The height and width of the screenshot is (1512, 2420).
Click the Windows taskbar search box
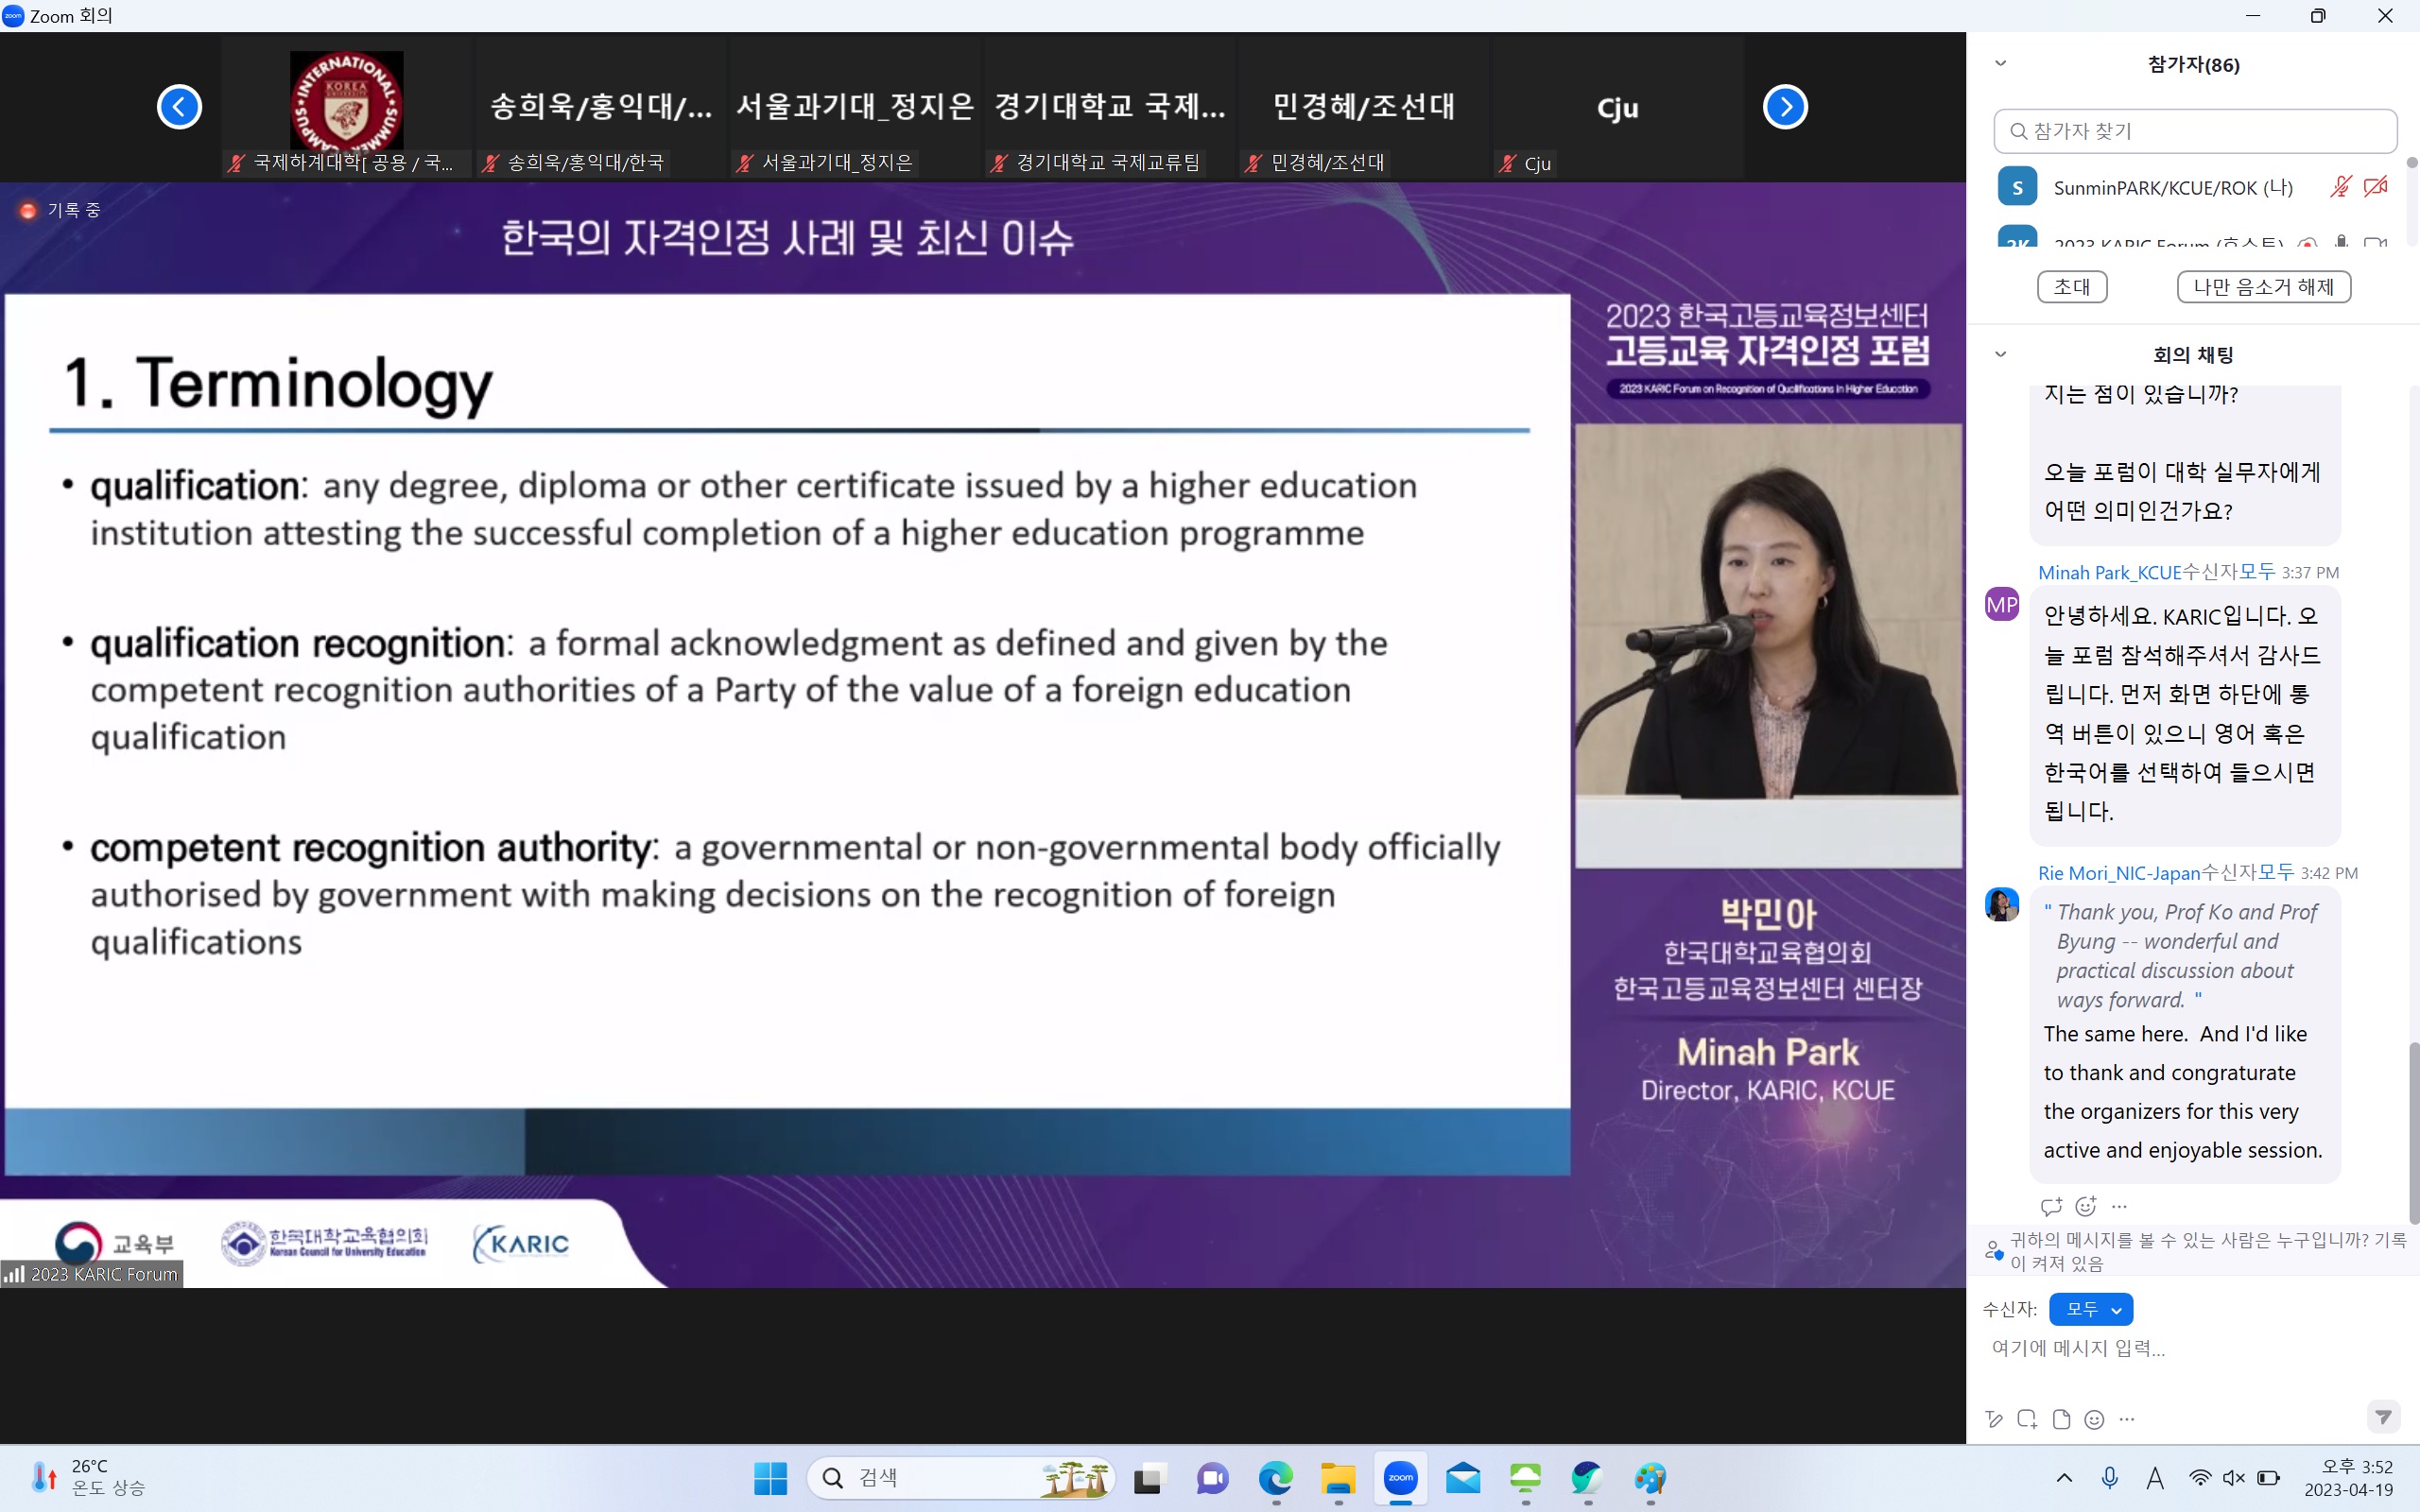(x=961, y=1478)
